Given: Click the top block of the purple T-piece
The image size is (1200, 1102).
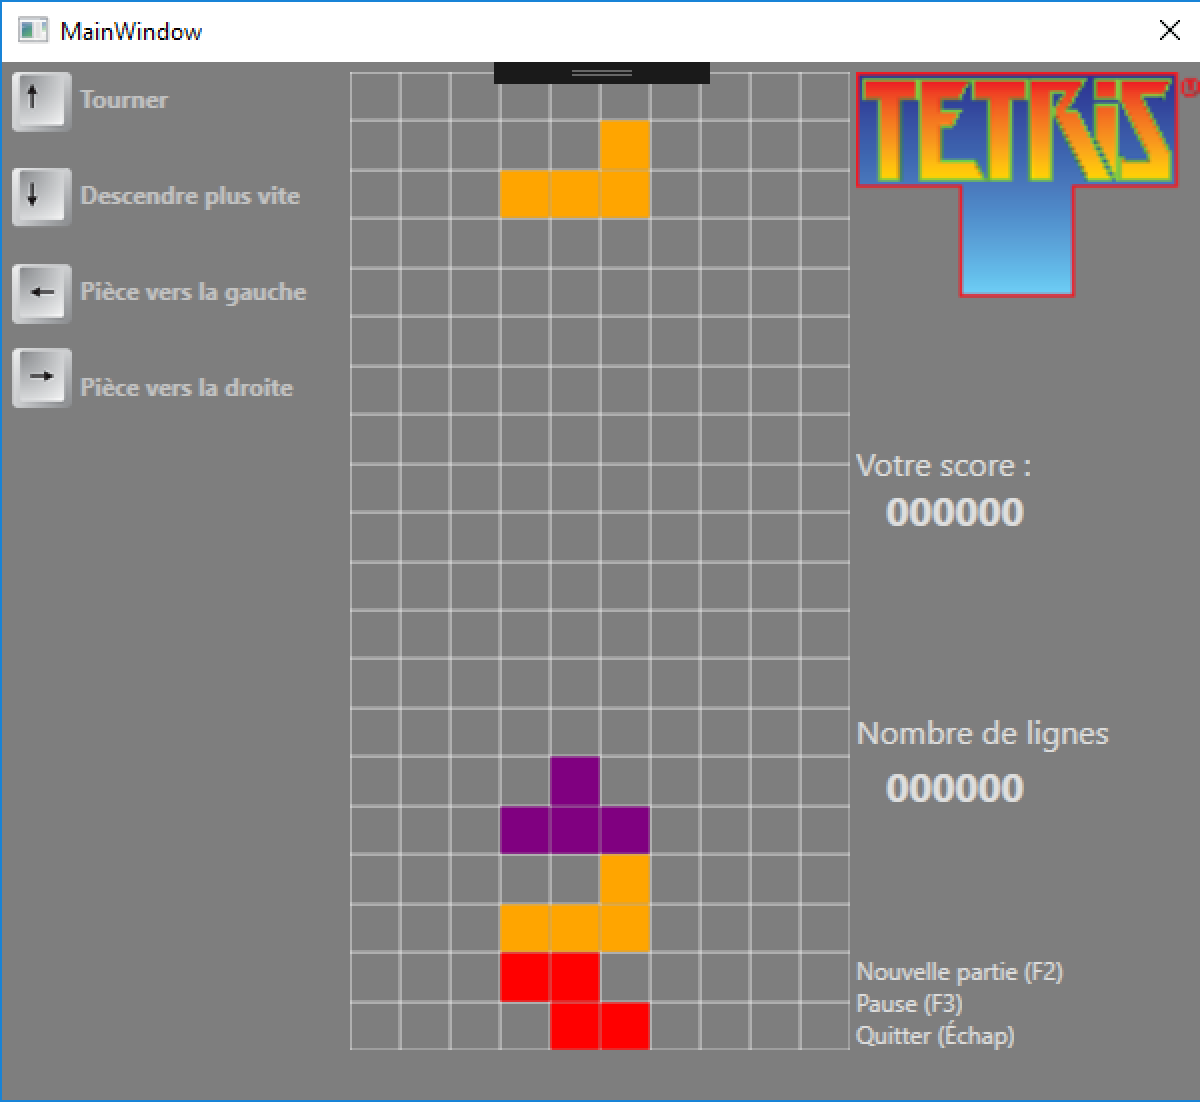Looking at the screenshot, I should click(575, 781).
